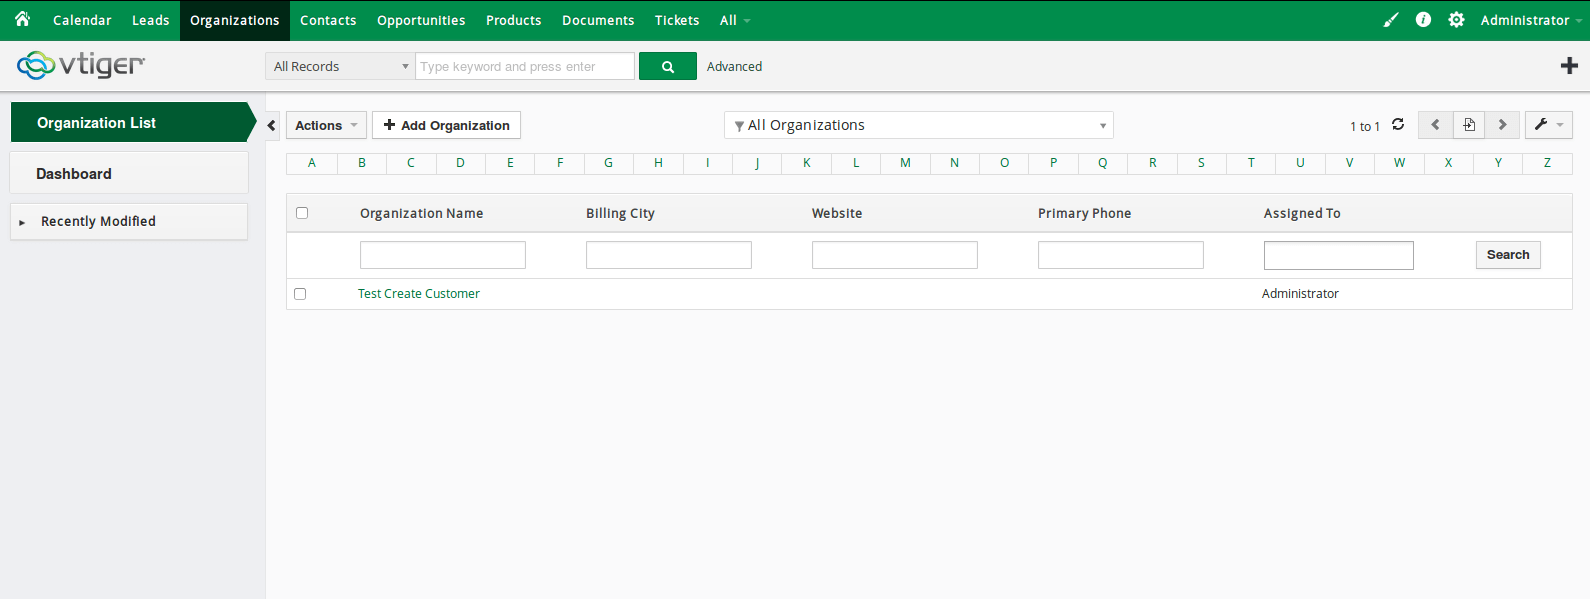
Task: Collapse the sidebar with left arrow
Action: [x=272, y=125]
